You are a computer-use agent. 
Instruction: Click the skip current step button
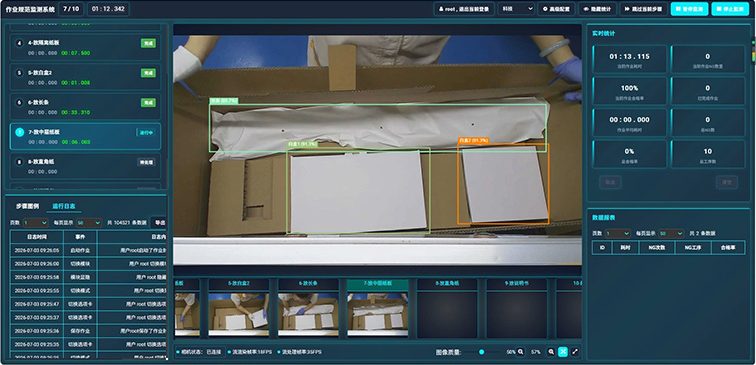(x=643, y=9)
